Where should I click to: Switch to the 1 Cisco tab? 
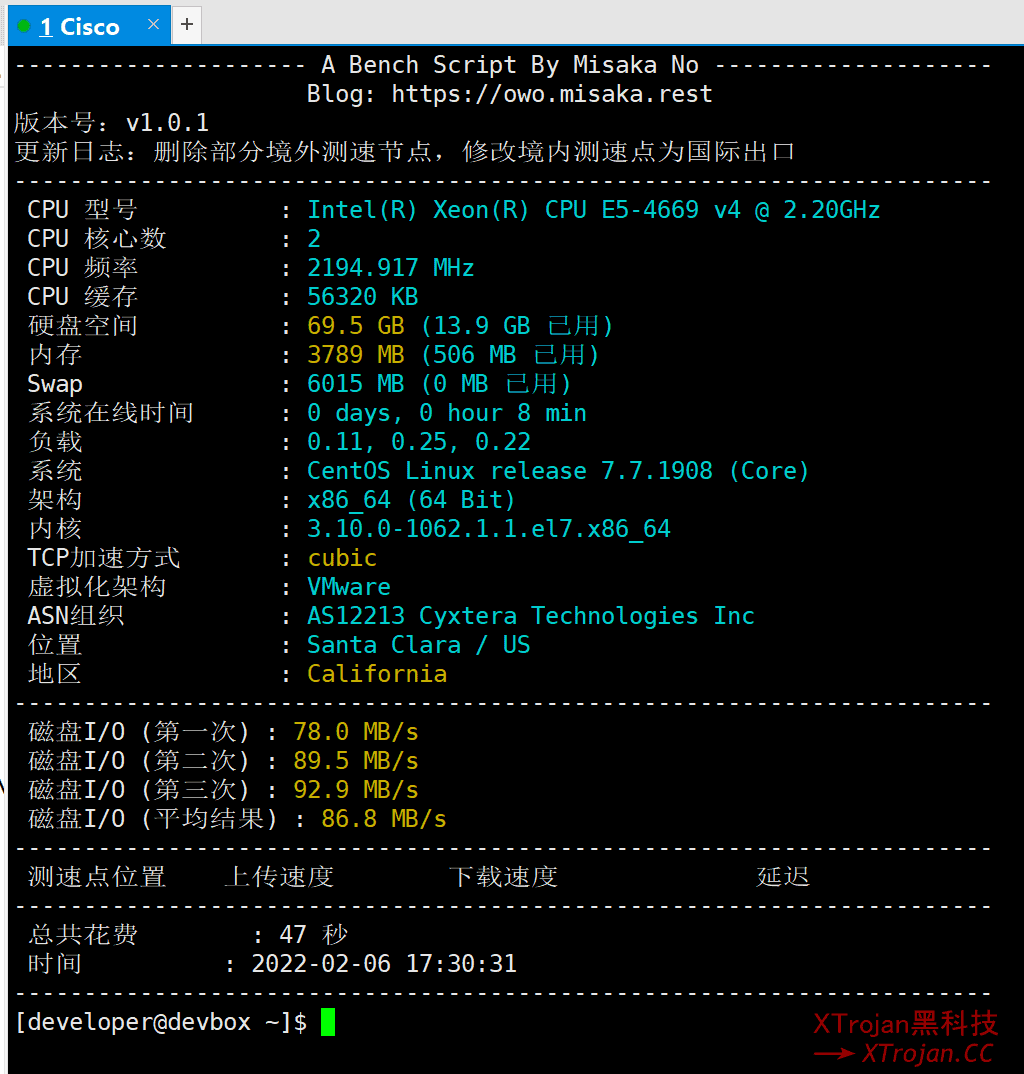[80, 27]
